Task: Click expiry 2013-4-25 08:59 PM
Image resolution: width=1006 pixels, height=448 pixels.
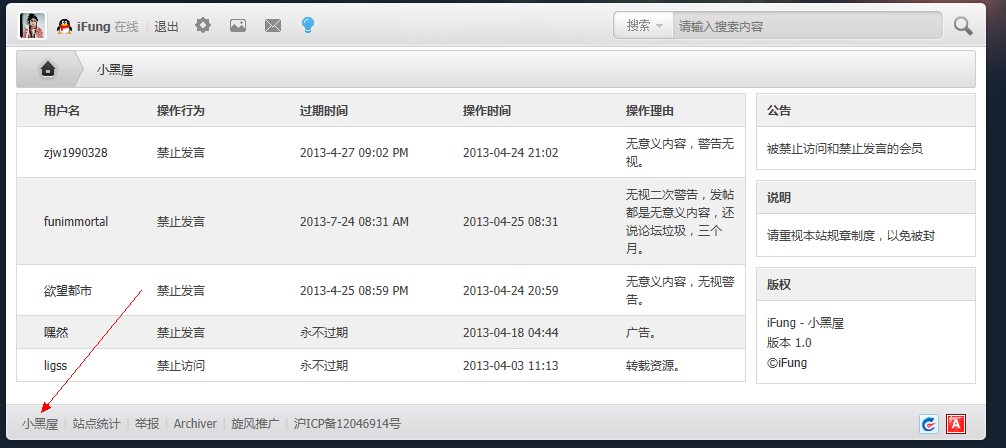Action: pos(354,290)
